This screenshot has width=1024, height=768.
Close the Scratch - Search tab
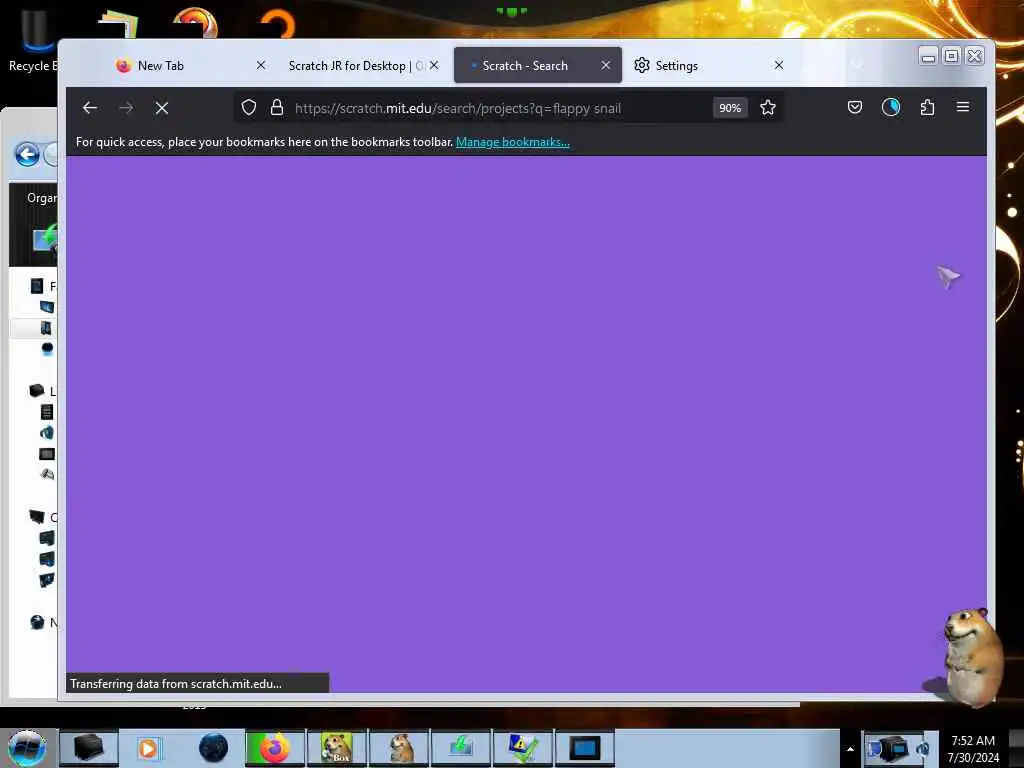[605, 65]
